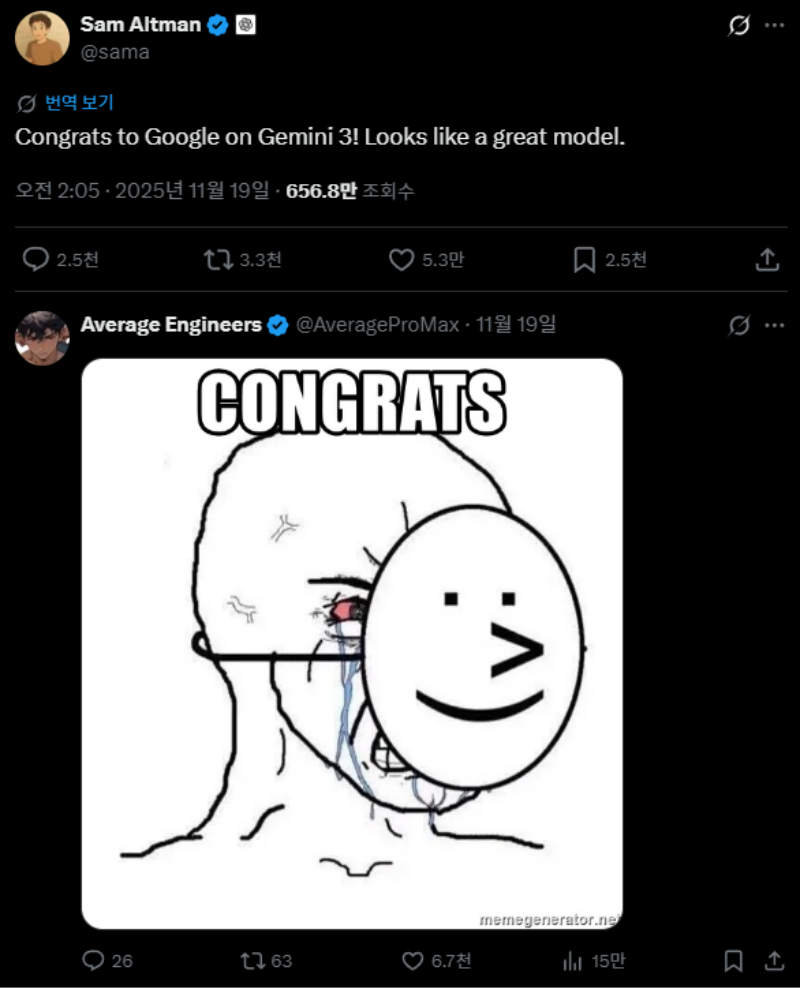Viewport: 800px width, 989px height.
Task: Click the Average Engineers account name
Action: click(171, 324)
